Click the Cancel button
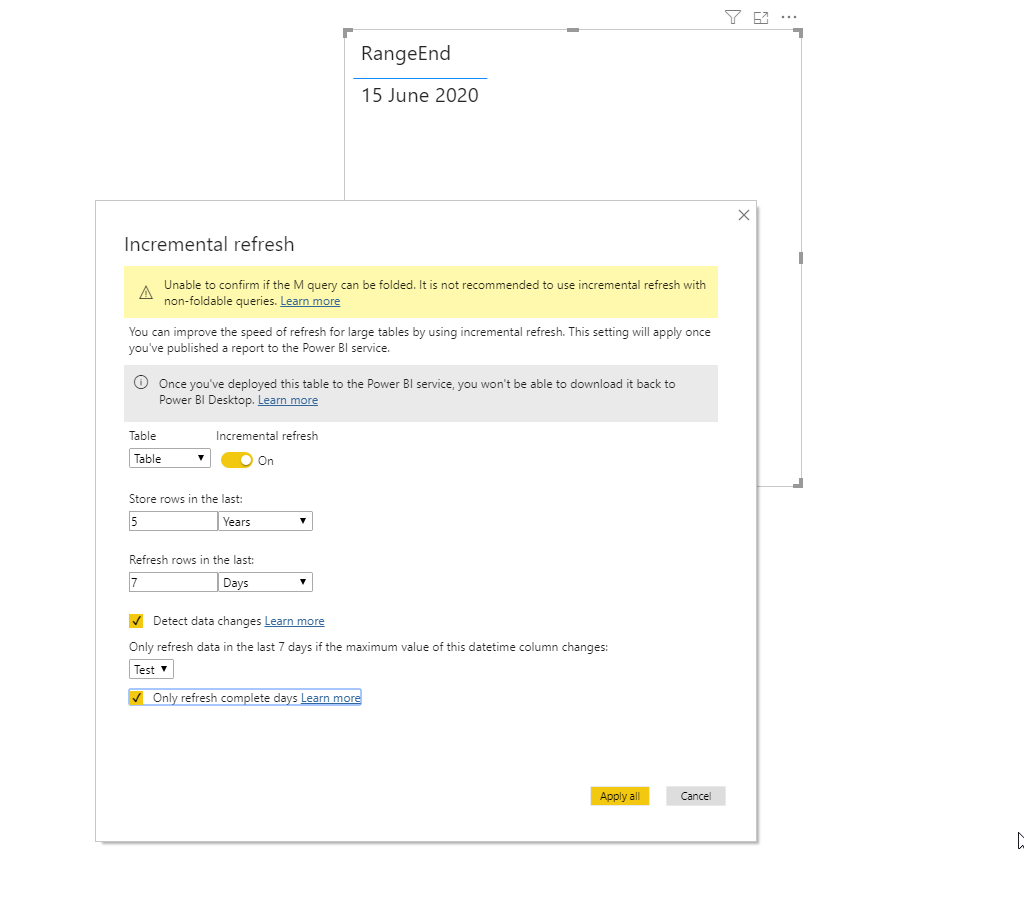This screenshot has width=1024, height=910. [696, 796]
